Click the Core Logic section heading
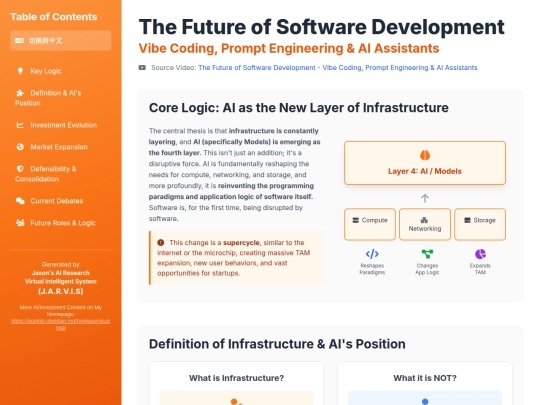 (x=299, y=107)
